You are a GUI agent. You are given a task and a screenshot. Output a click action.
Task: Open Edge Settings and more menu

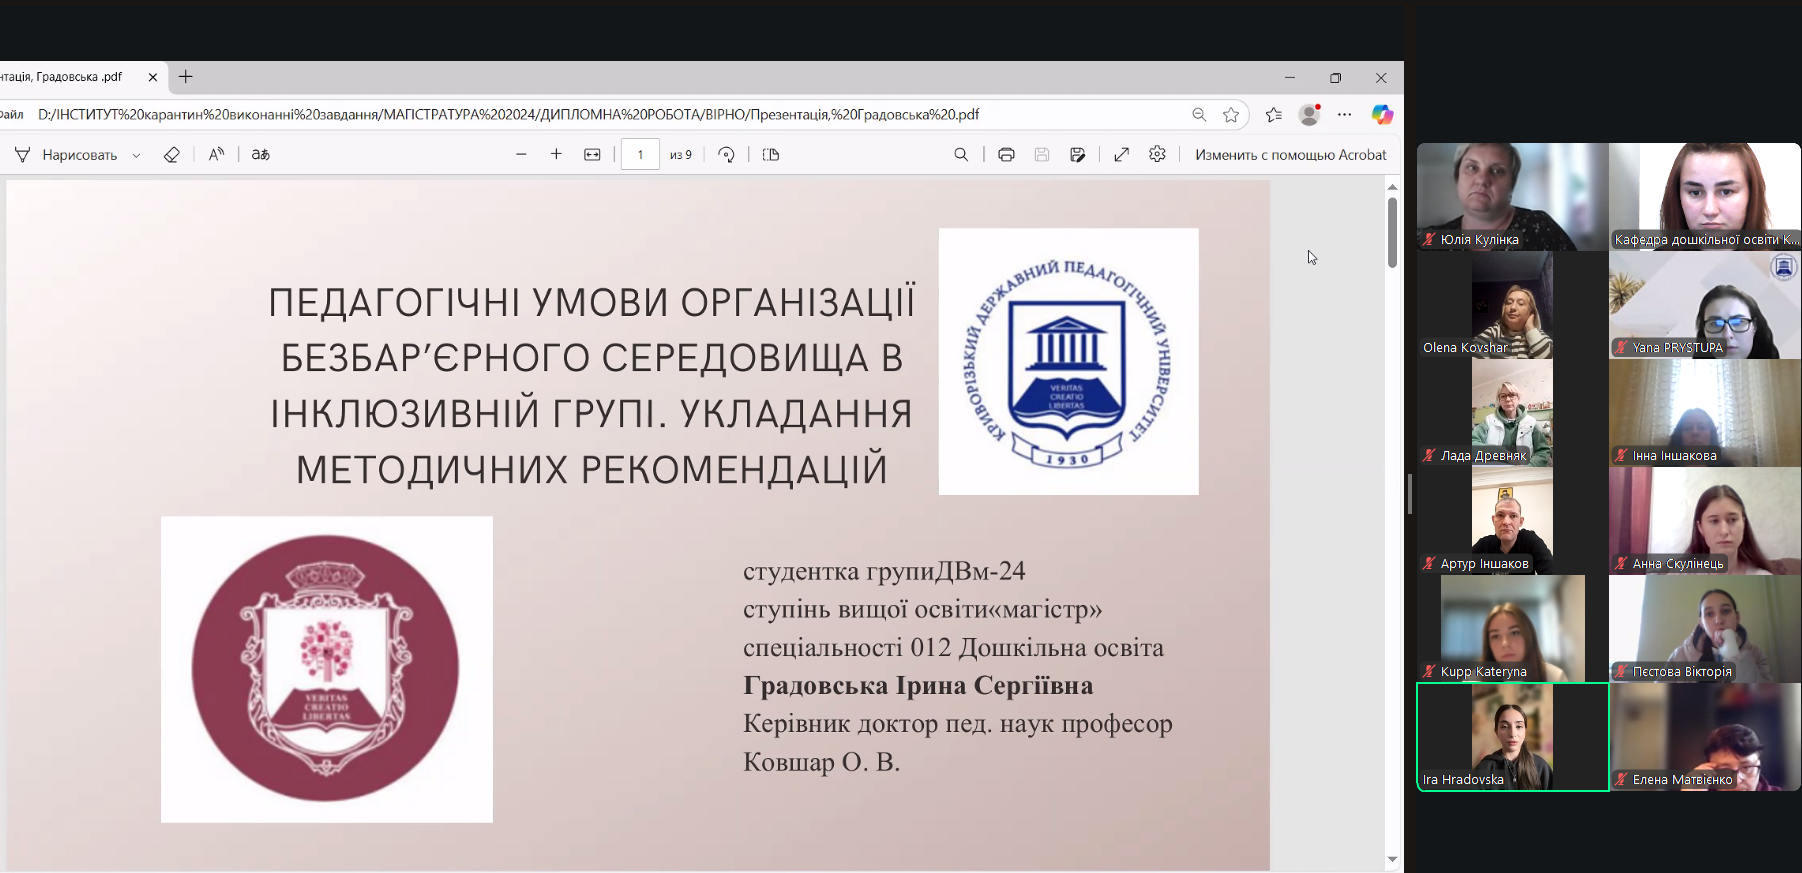[1345, 115]
